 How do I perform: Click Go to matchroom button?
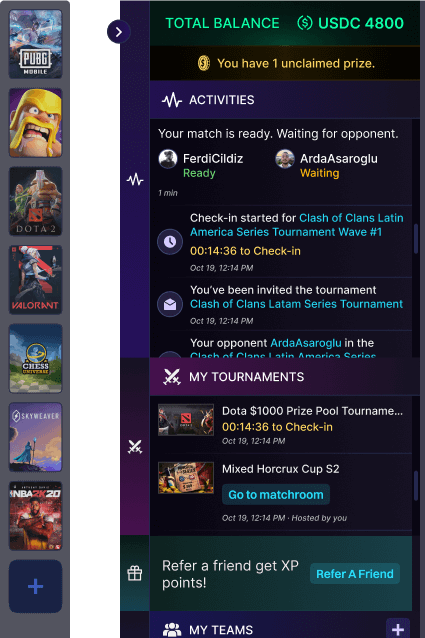276,494
